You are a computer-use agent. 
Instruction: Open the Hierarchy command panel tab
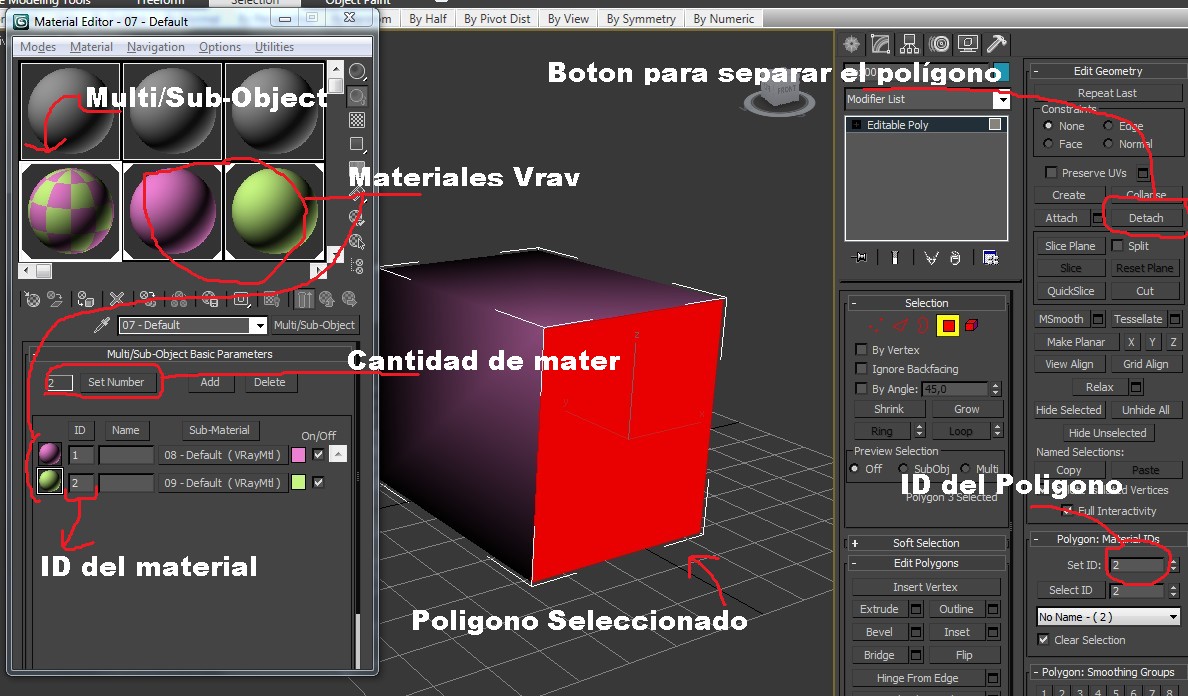click(x=909, y=44)
